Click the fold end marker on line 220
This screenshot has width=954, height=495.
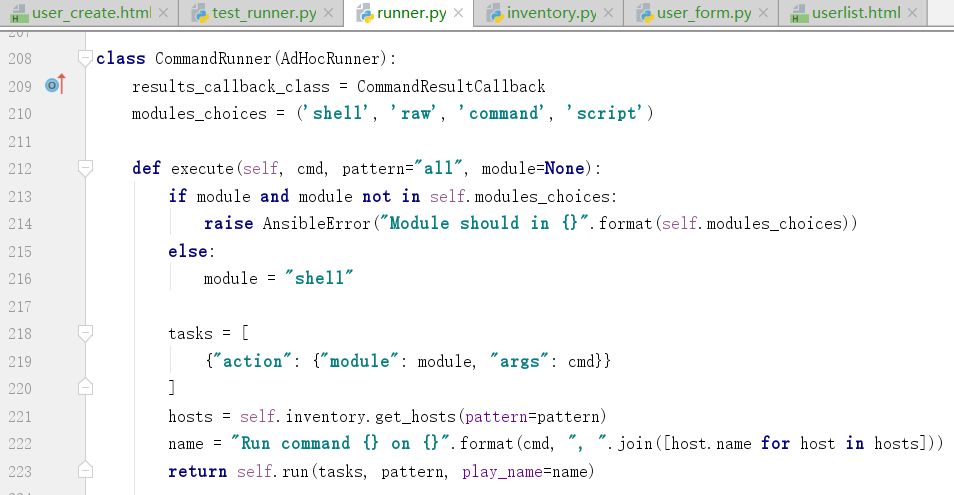85,387
